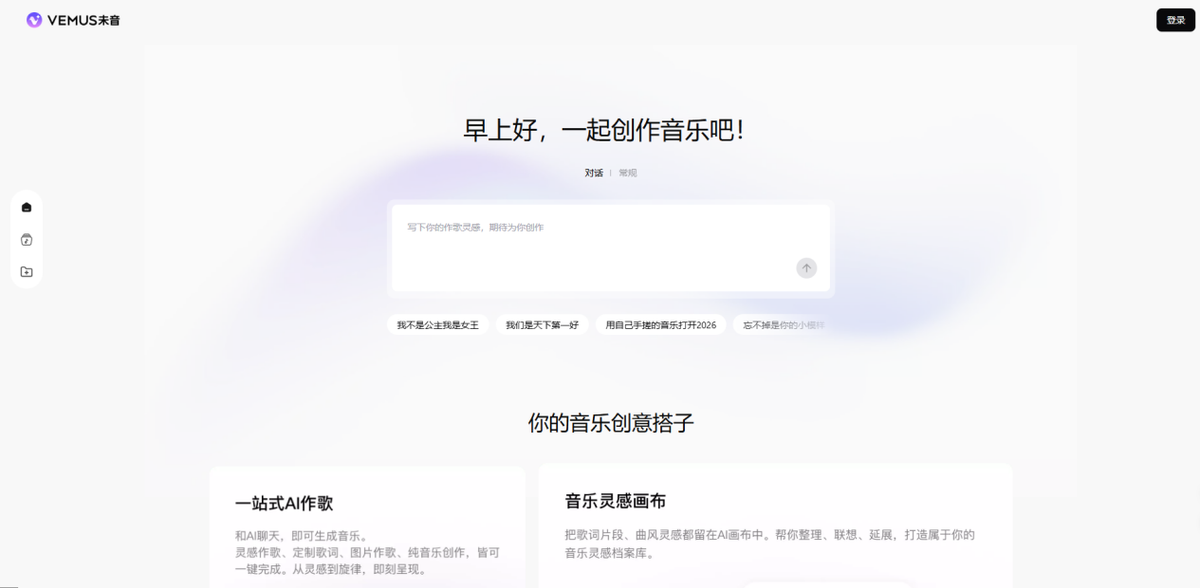Open the home page from the sidebar
The image size is (1200, 588).
pos(26,207)
